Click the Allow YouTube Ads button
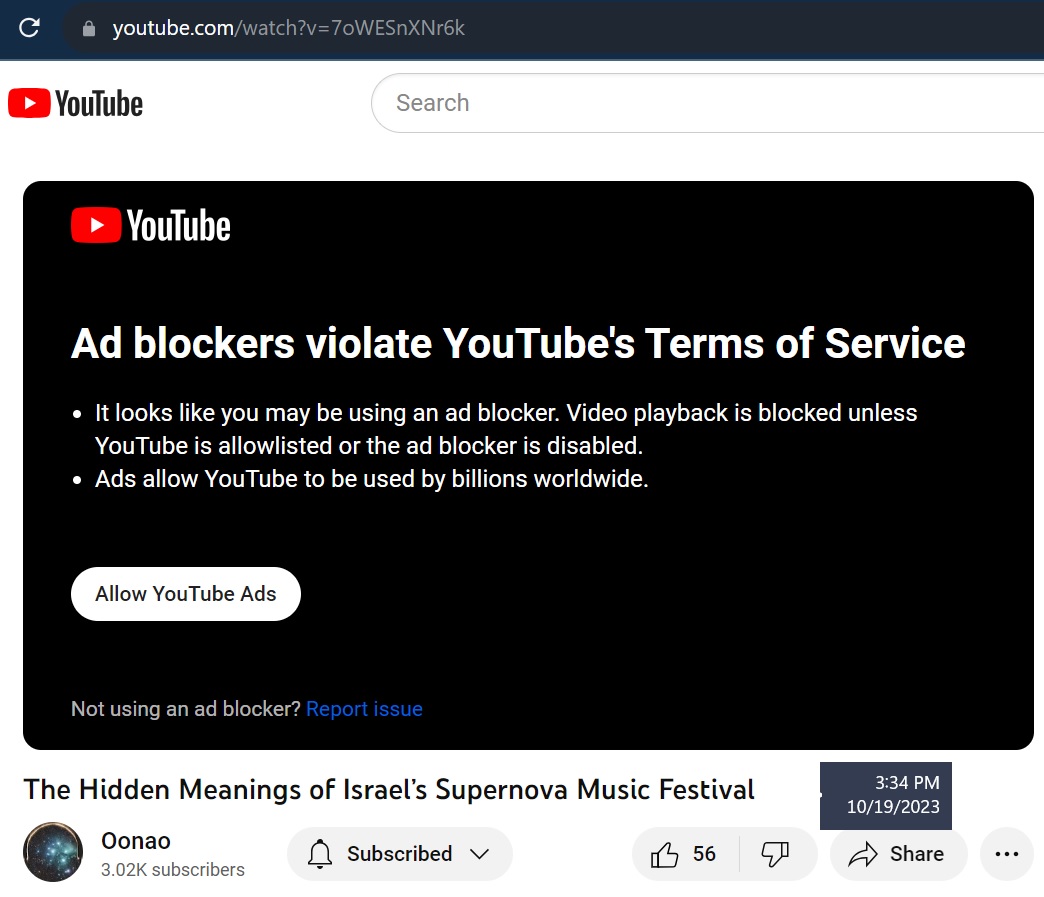 click(185, 593)
